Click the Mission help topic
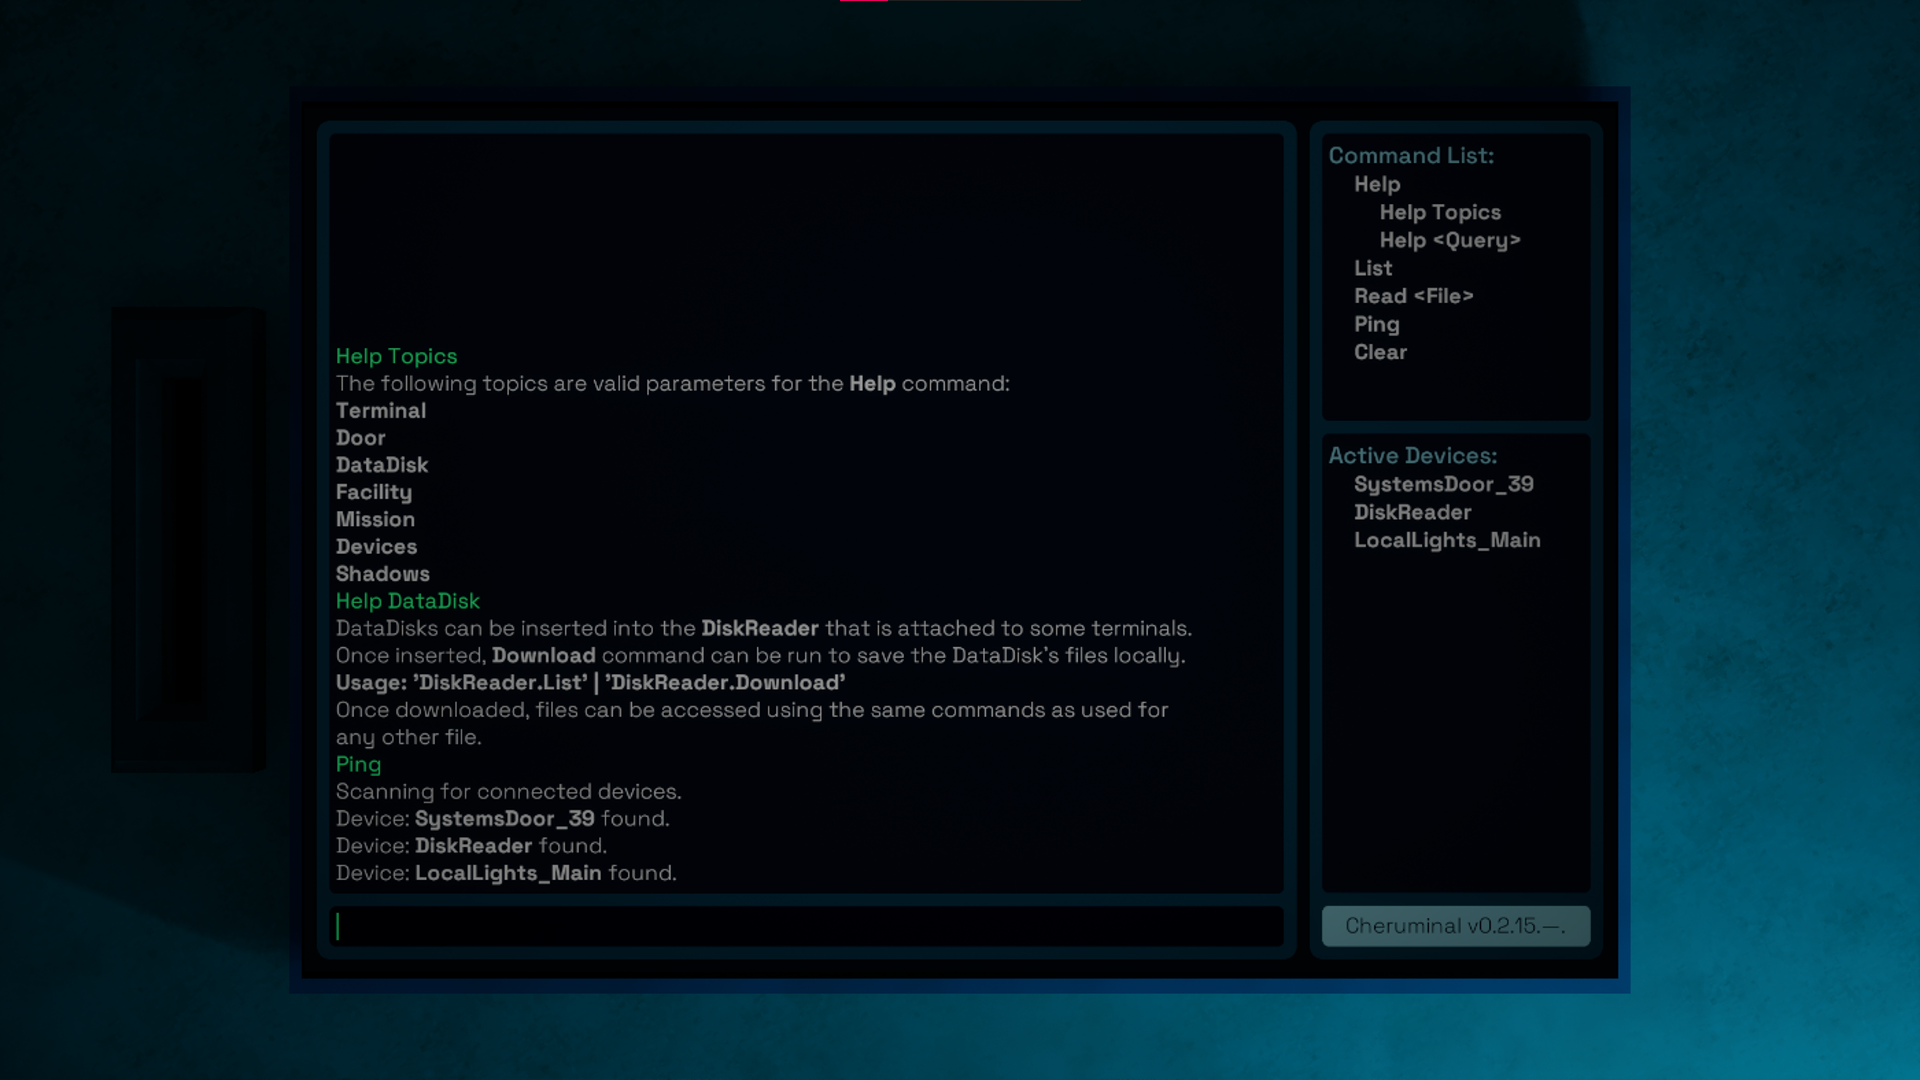 tap(375, 519)
